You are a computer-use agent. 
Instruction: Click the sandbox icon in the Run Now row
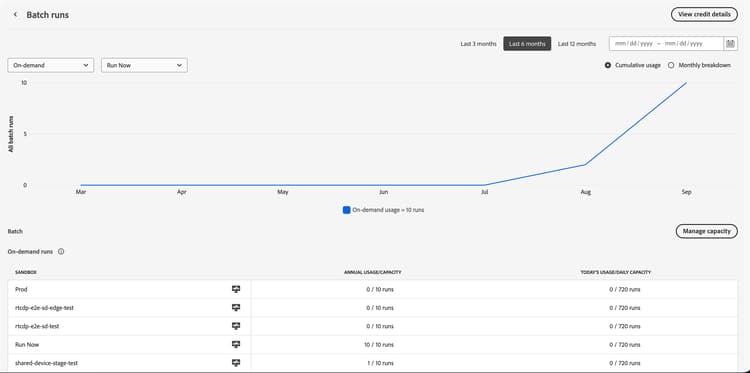pyautogui.click(x=235, y=344)
